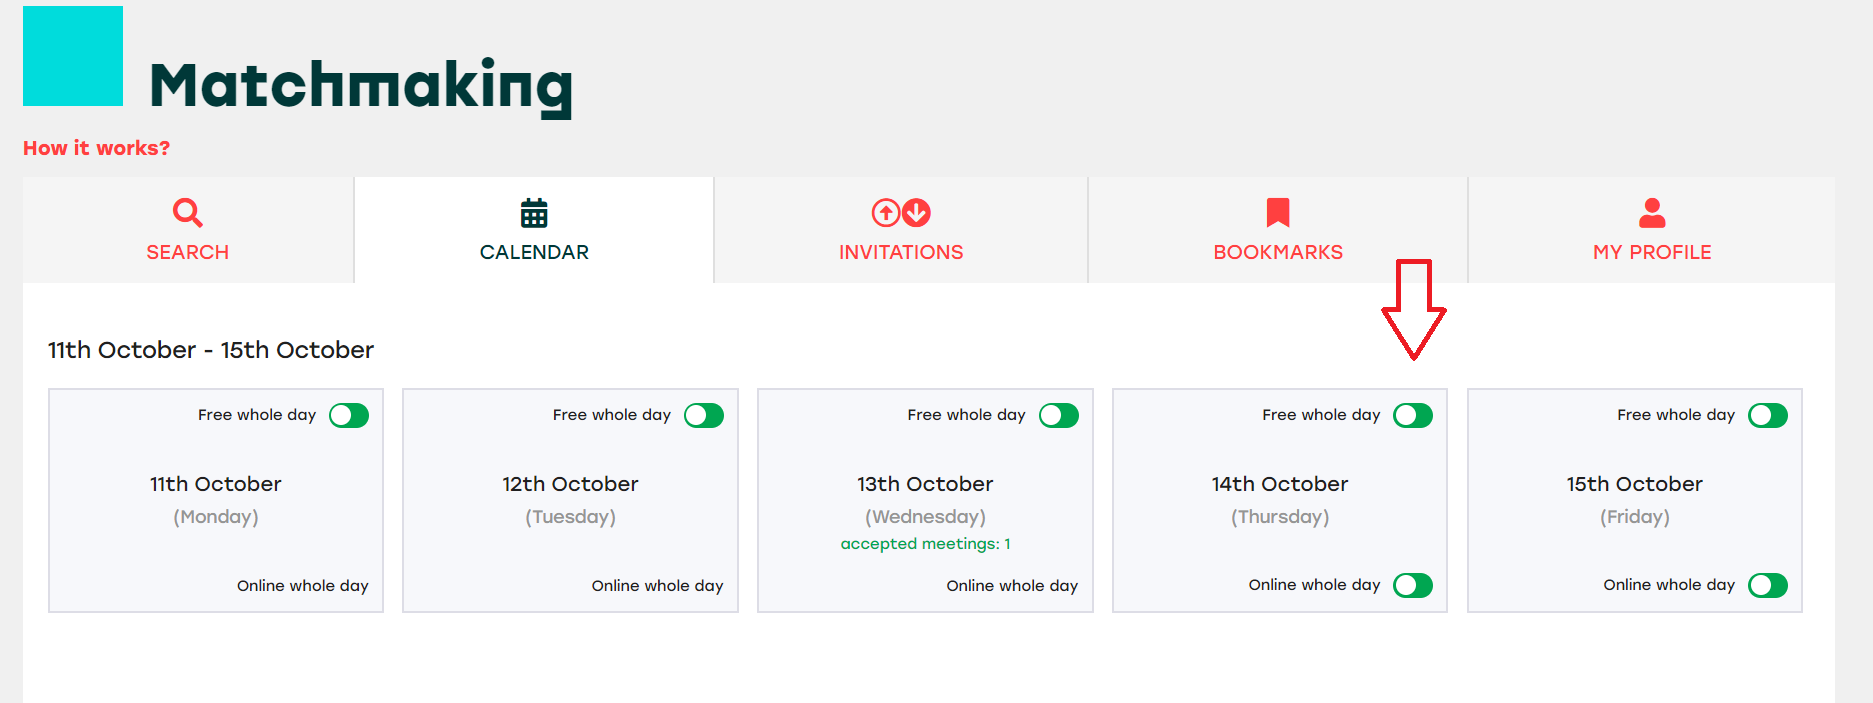Toggle Free whole day for 11th October
Image resolution: width=1873 pixels, height=703 pixels.
point(349,415)
